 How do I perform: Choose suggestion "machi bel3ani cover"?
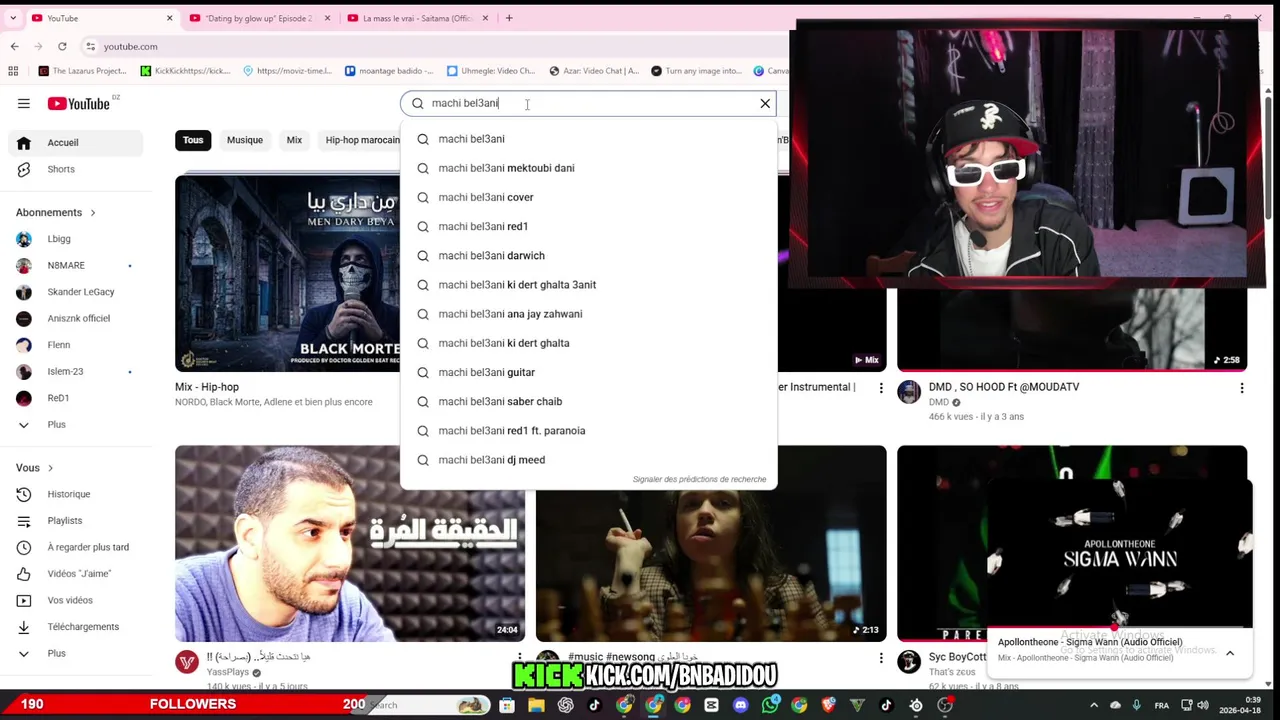[588, 197]
